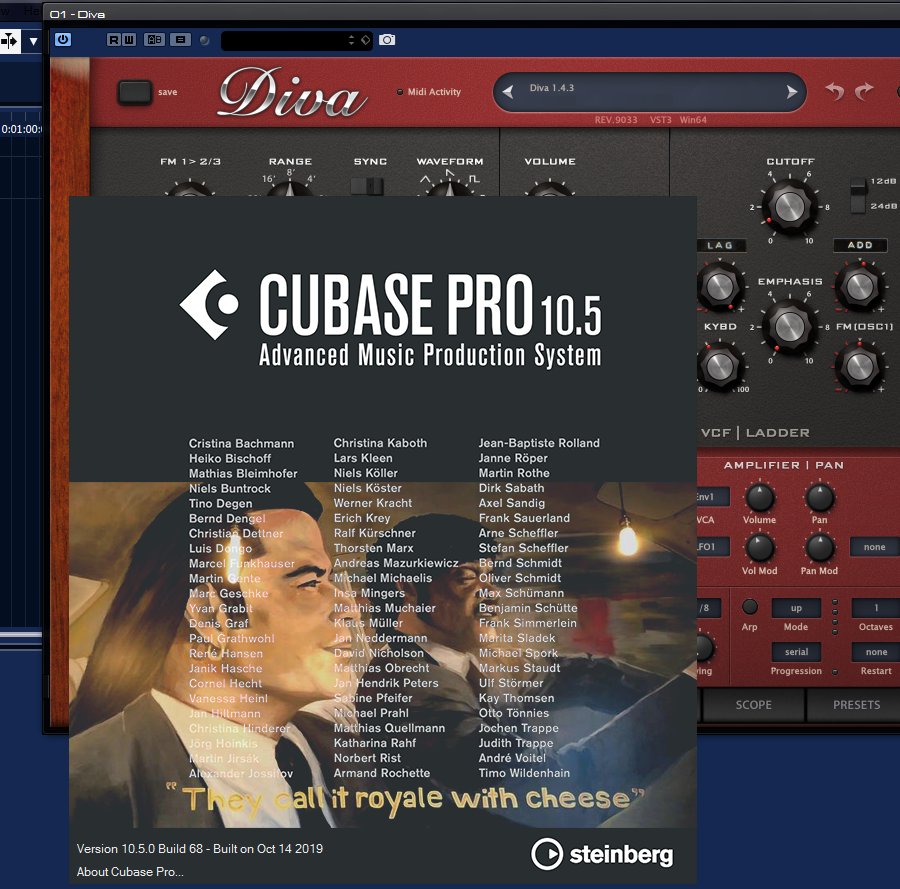Open the arpeggiator Mode 'up' dropdown
Image resolution: width=900 pixels, height=889 pixels.
(x=796, y=608)
